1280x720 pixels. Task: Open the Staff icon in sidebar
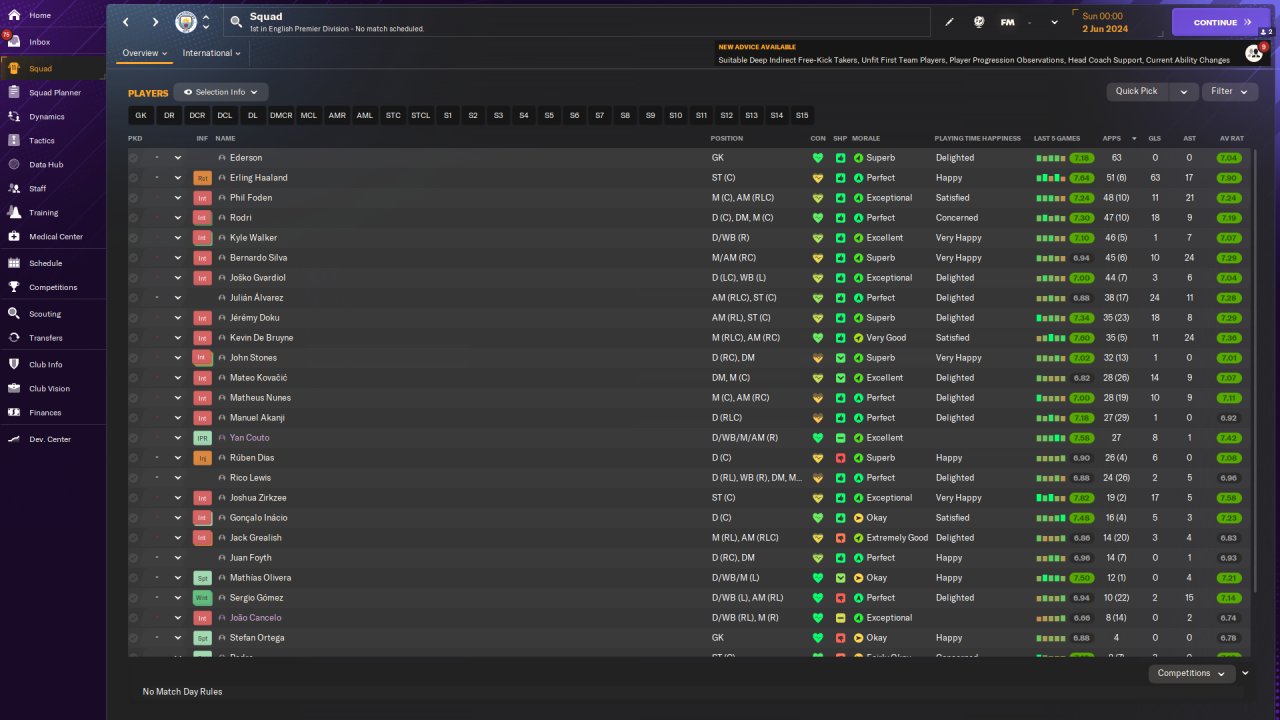(14, 188)
